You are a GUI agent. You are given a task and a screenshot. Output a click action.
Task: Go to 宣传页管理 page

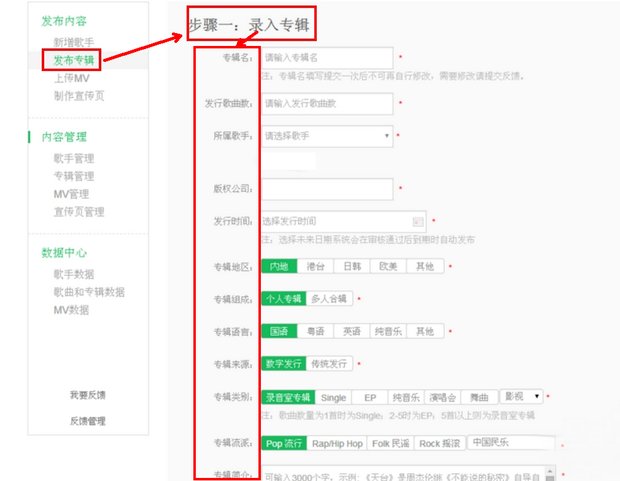pyautogui.click(x=79, y=212)
